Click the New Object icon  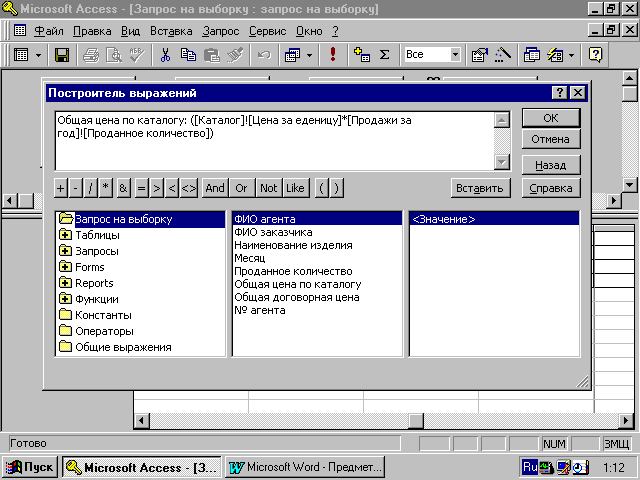(555, 55)
